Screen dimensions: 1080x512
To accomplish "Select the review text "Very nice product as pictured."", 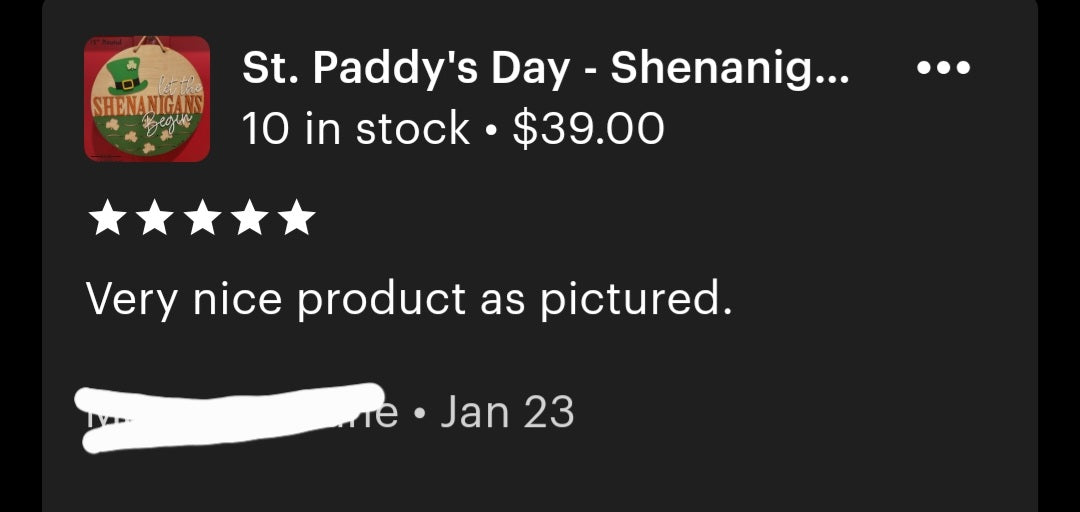I will coord(409,298).
